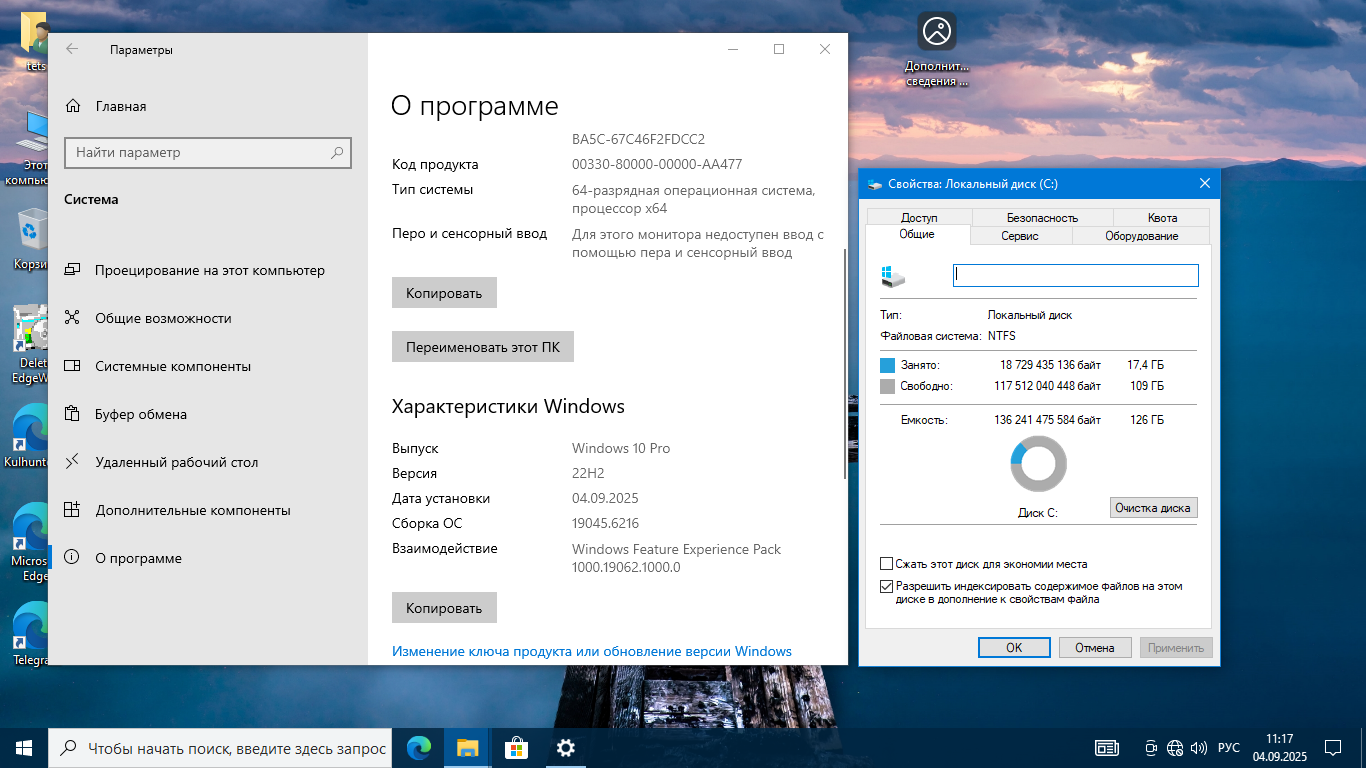The width and height of the screenshot is (1366, 768).
Task: Click the disk usage donut chart
Action: coord(1039,464)
